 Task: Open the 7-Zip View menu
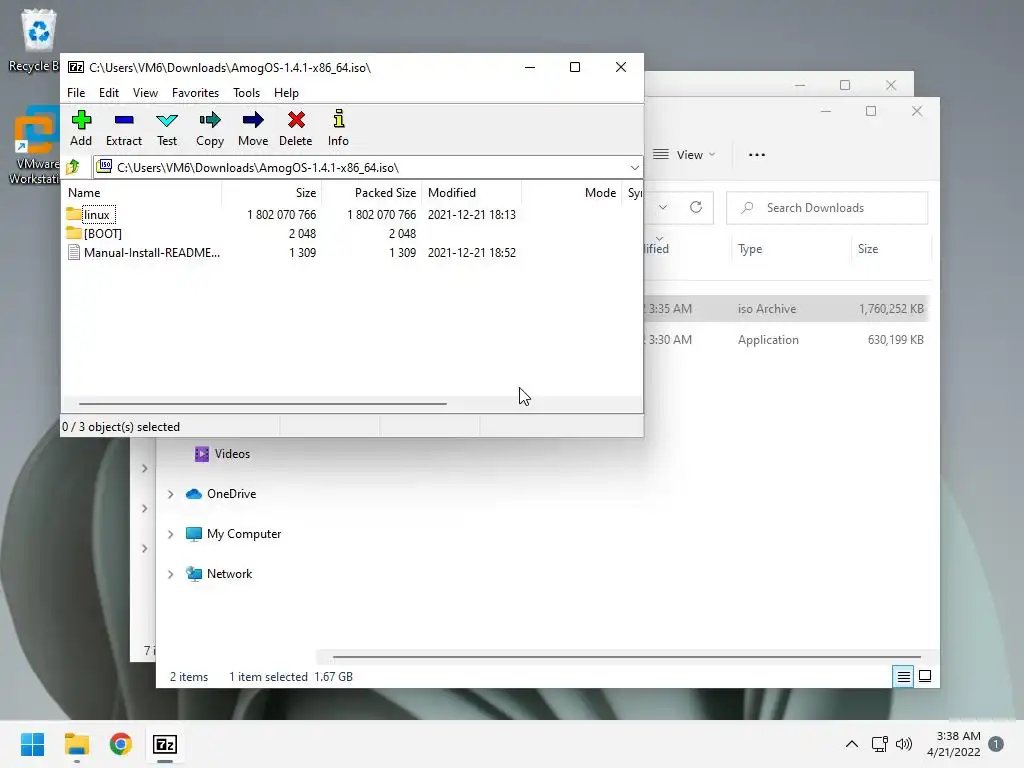tap(145, 93)
